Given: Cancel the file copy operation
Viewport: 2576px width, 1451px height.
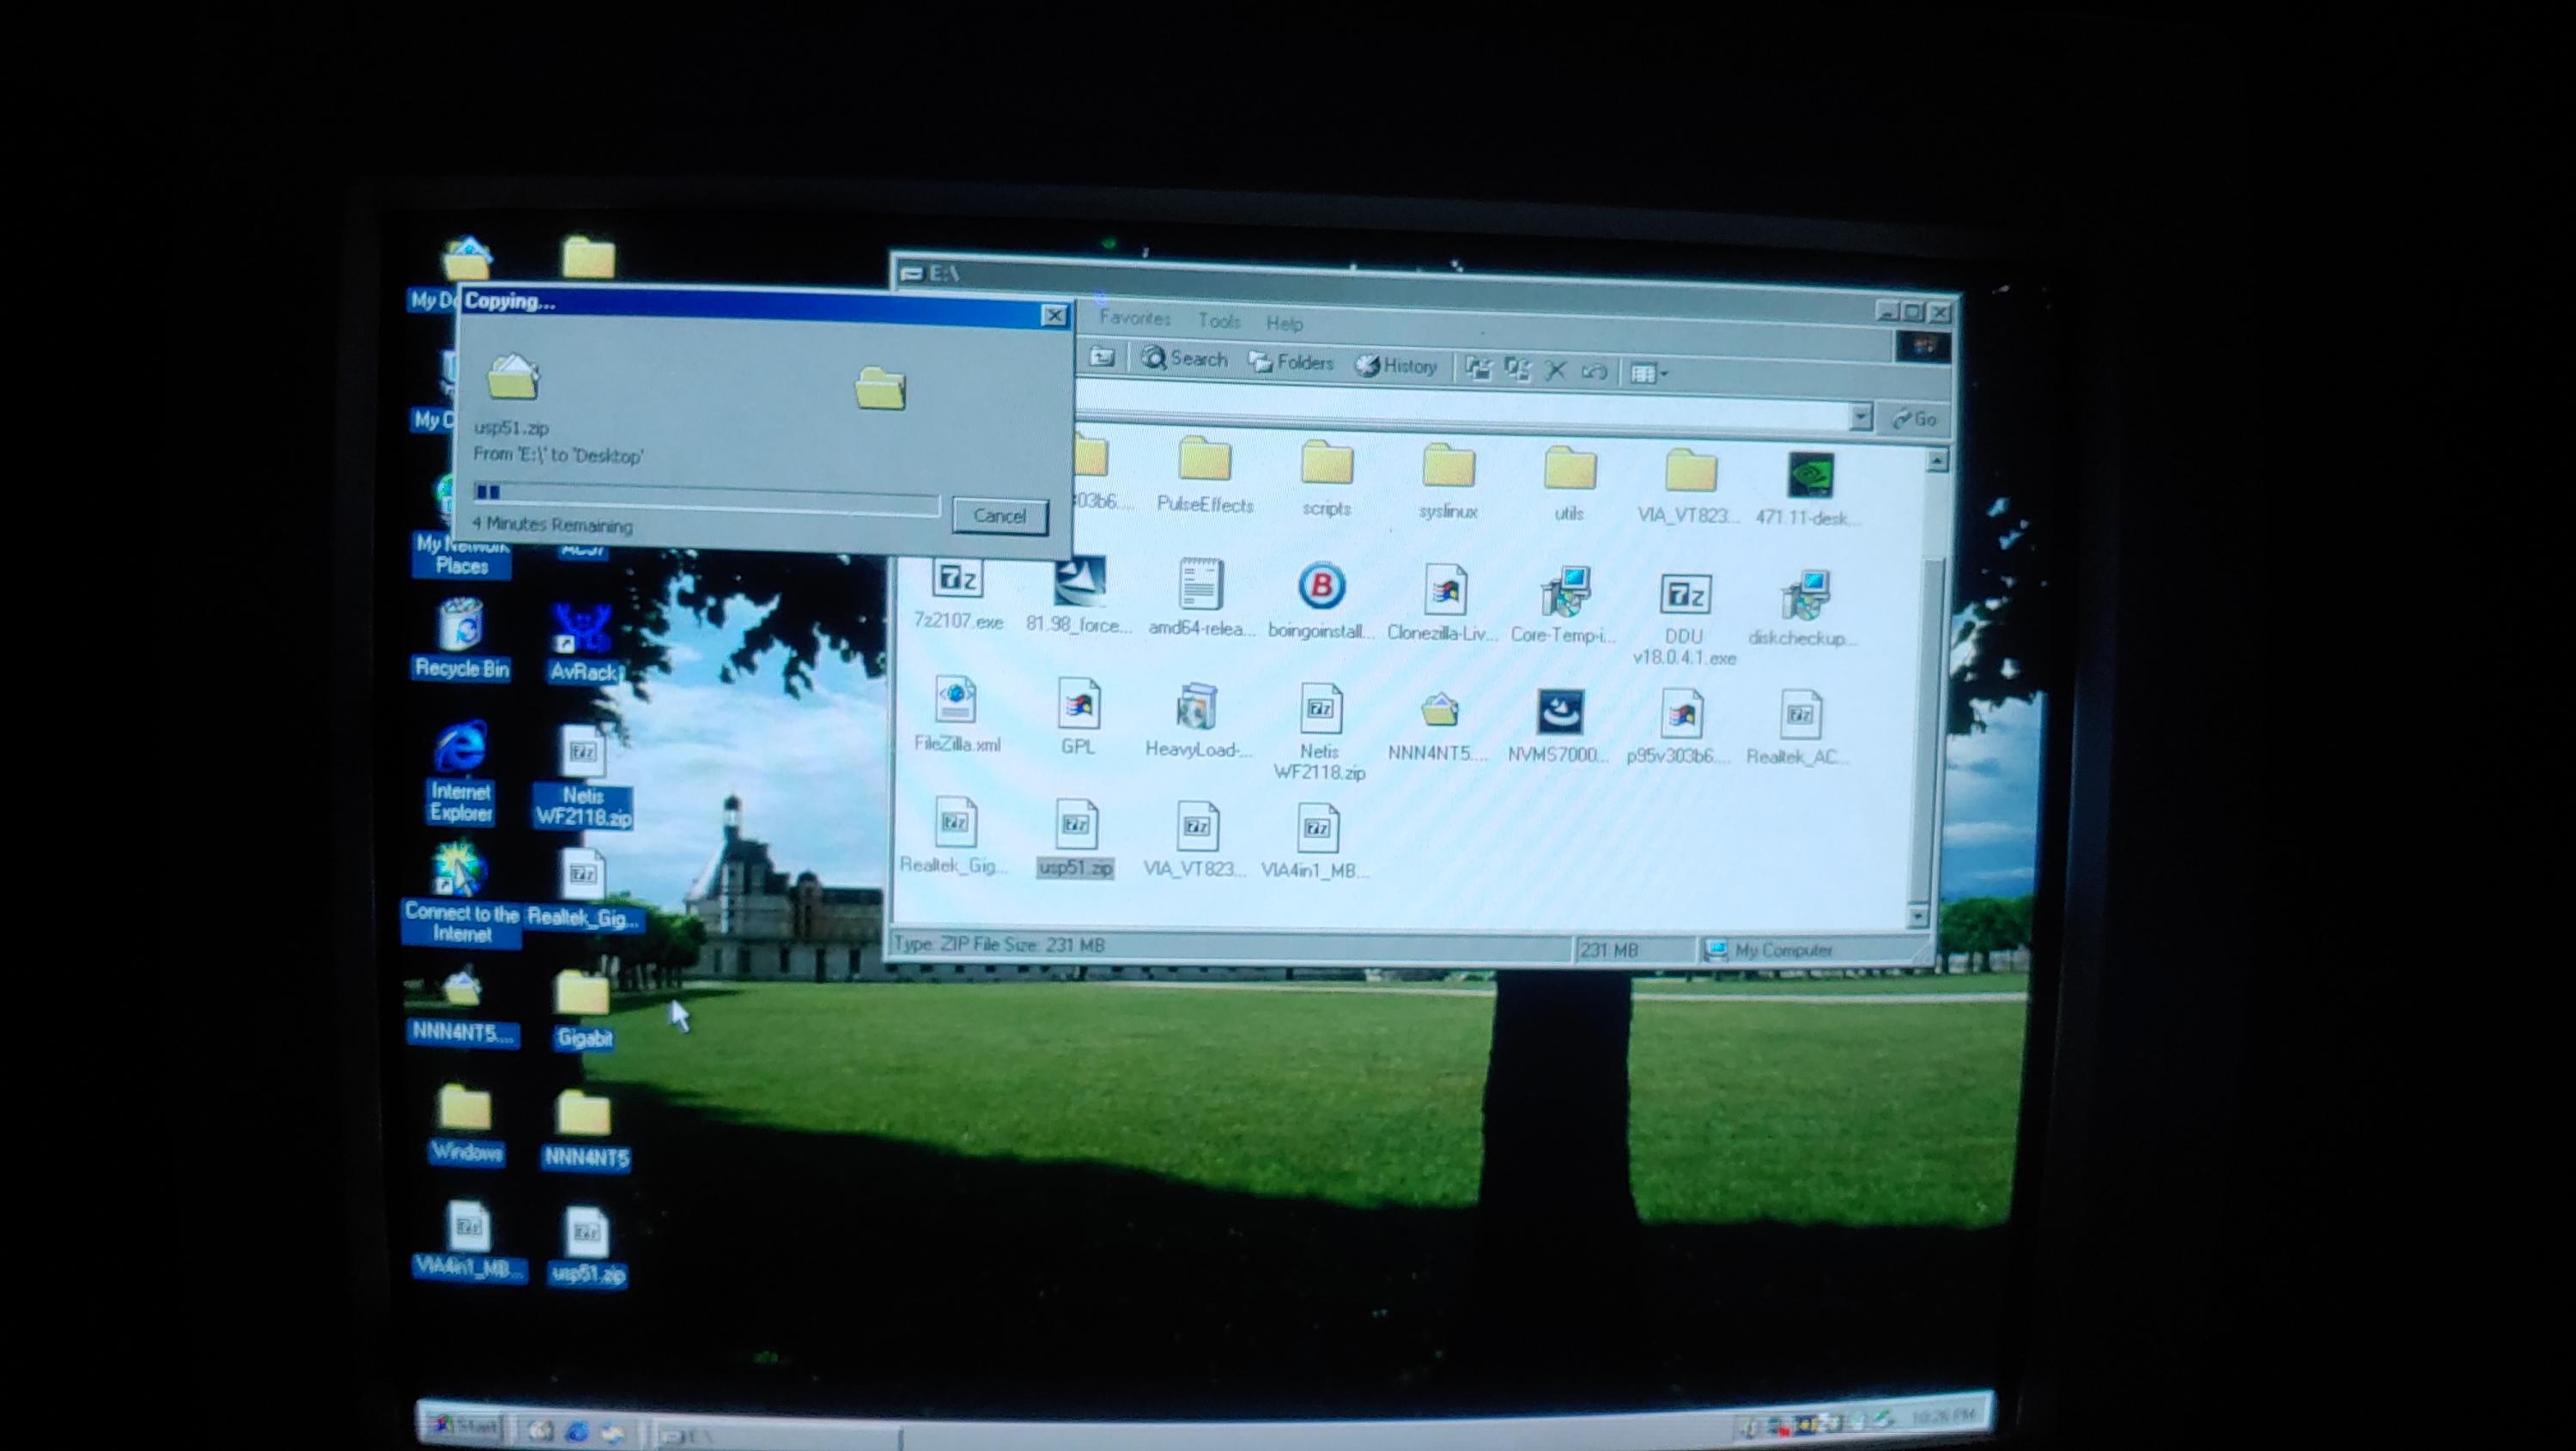Looking at the screenshot, I should tap(999, 516).
